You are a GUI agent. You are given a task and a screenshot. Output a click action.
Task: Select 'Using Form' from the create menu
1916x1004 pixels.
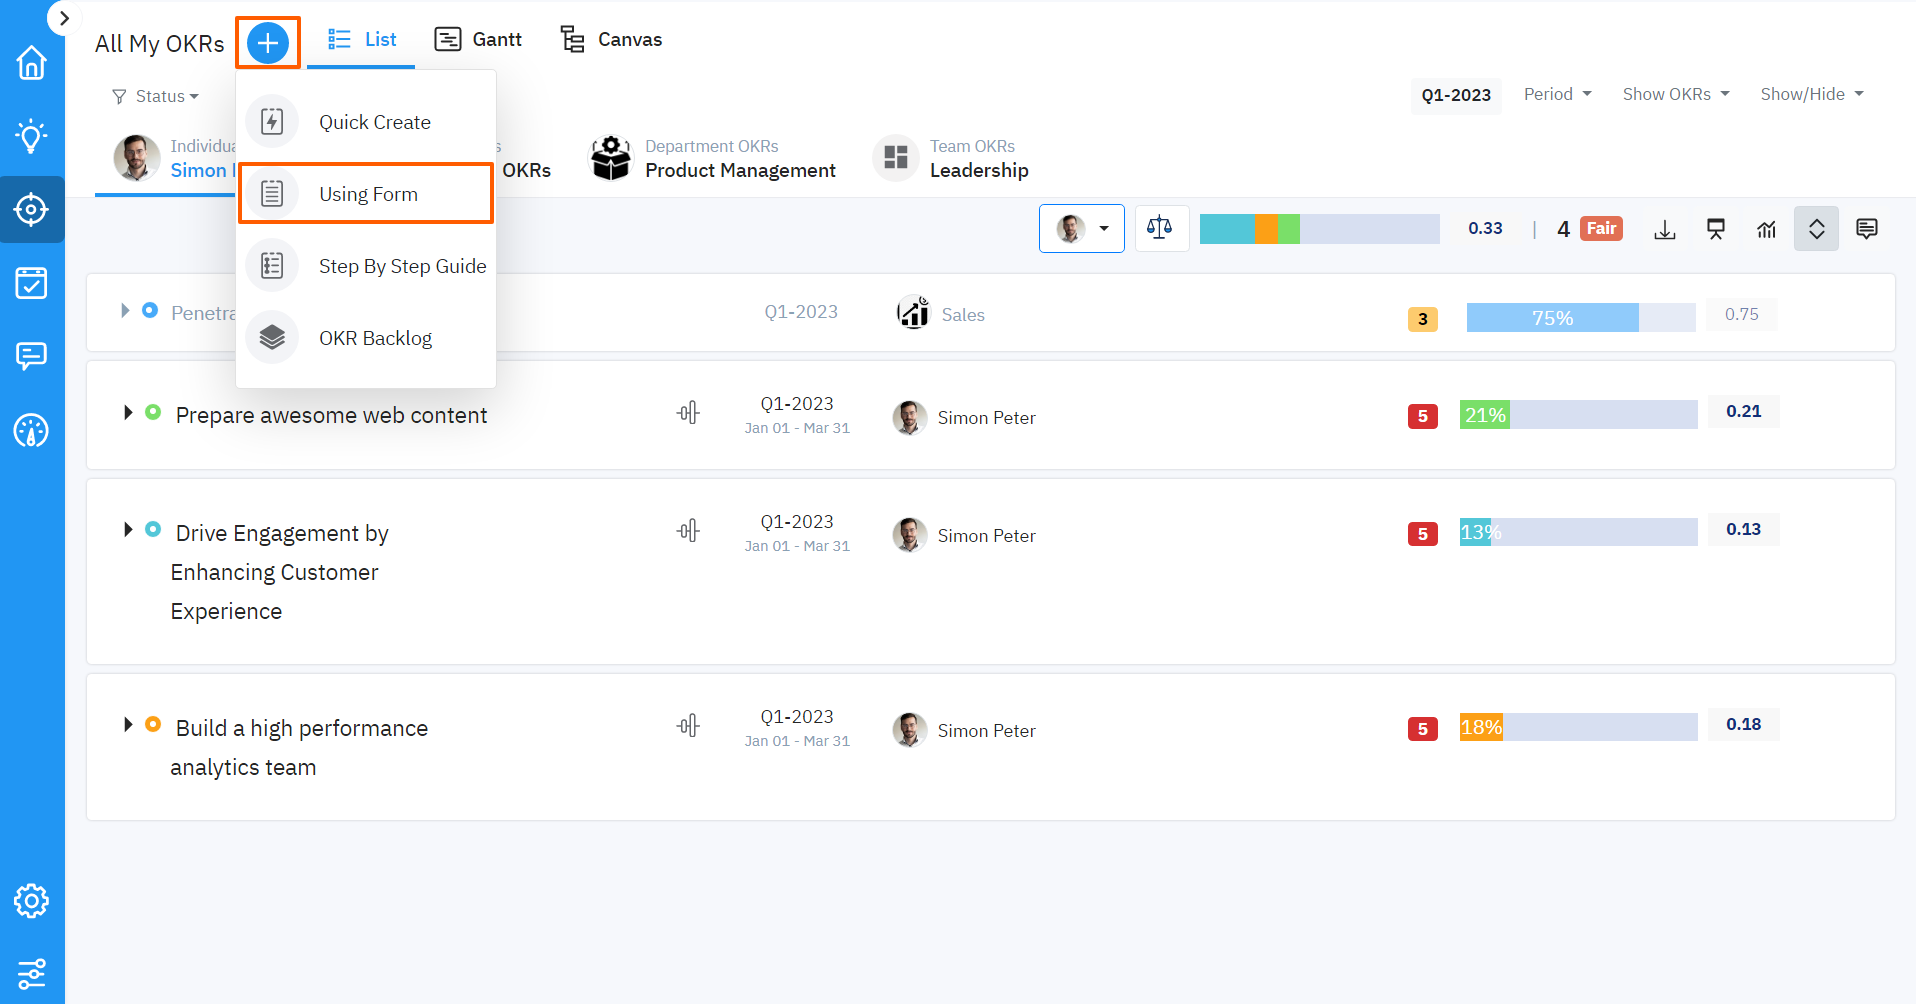point(368,193)
